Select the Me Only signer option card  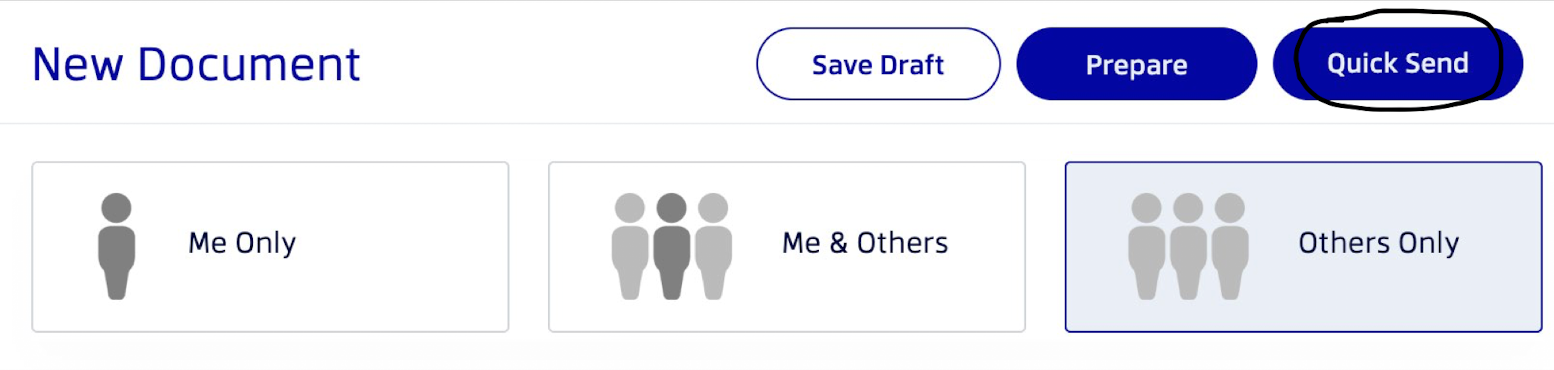270,246
